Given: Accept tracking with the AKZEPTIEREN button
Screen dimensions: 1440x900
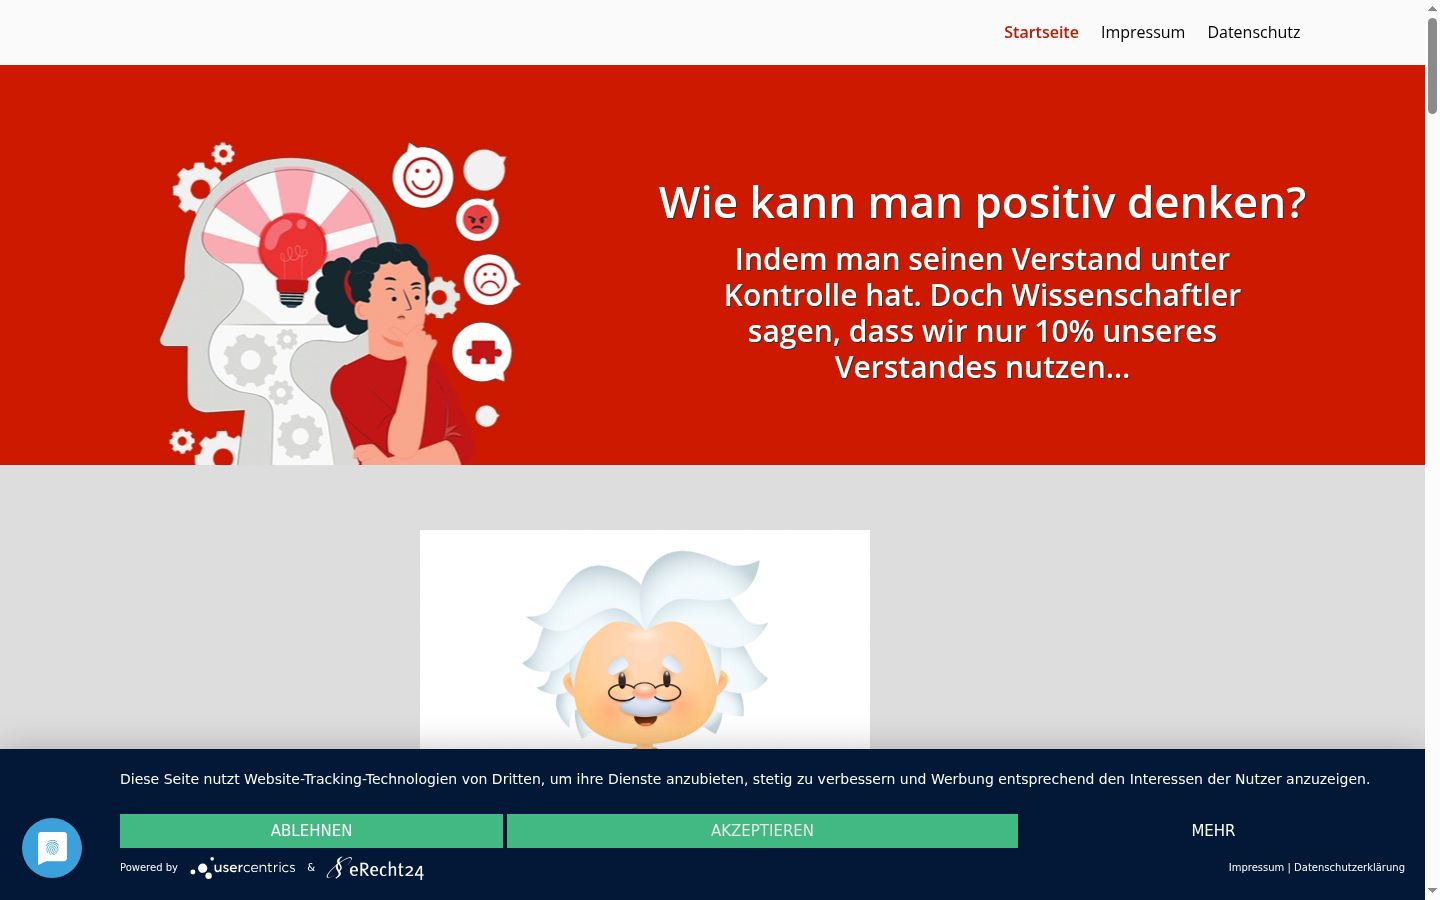Looking at the screenshot, I should (762, 831).
